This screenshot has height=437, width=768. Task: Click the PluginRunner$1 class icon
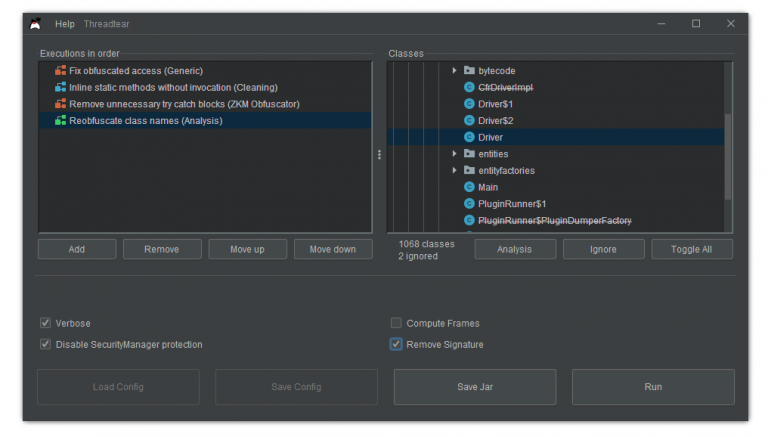[x=469, y=204]
